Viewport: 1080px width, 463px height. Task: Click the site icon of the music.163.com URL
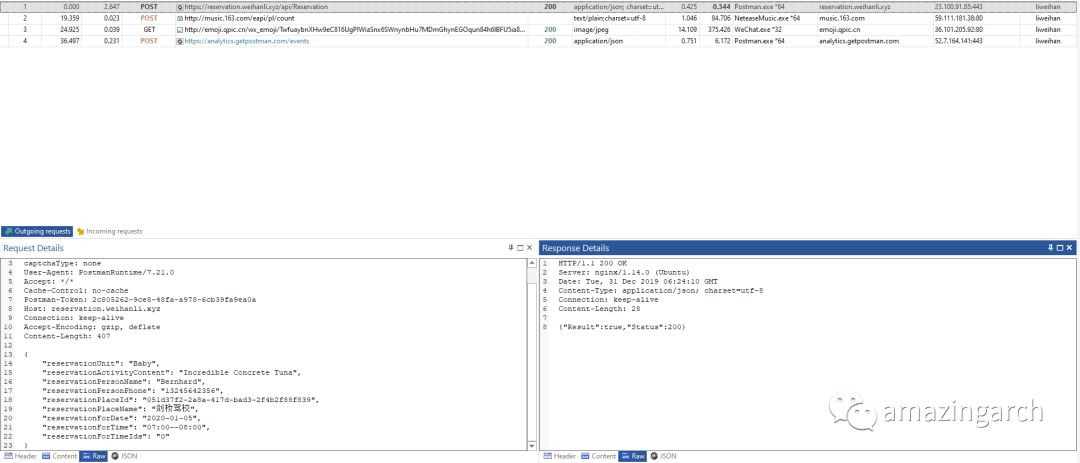coord(180,18)
